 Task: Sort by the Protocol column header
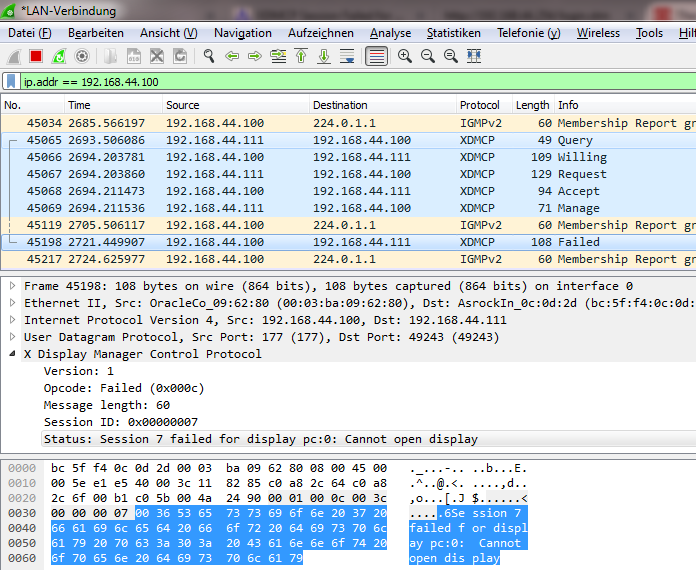tap(485, 105)
